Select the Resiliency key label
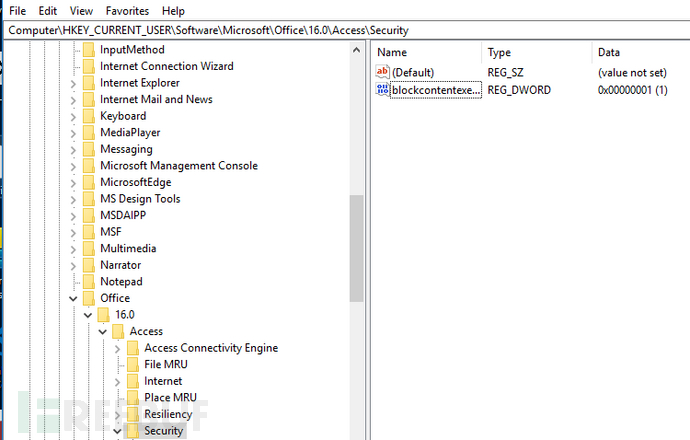Viewport: 690px width, 440px height. [x=168, y=414]
